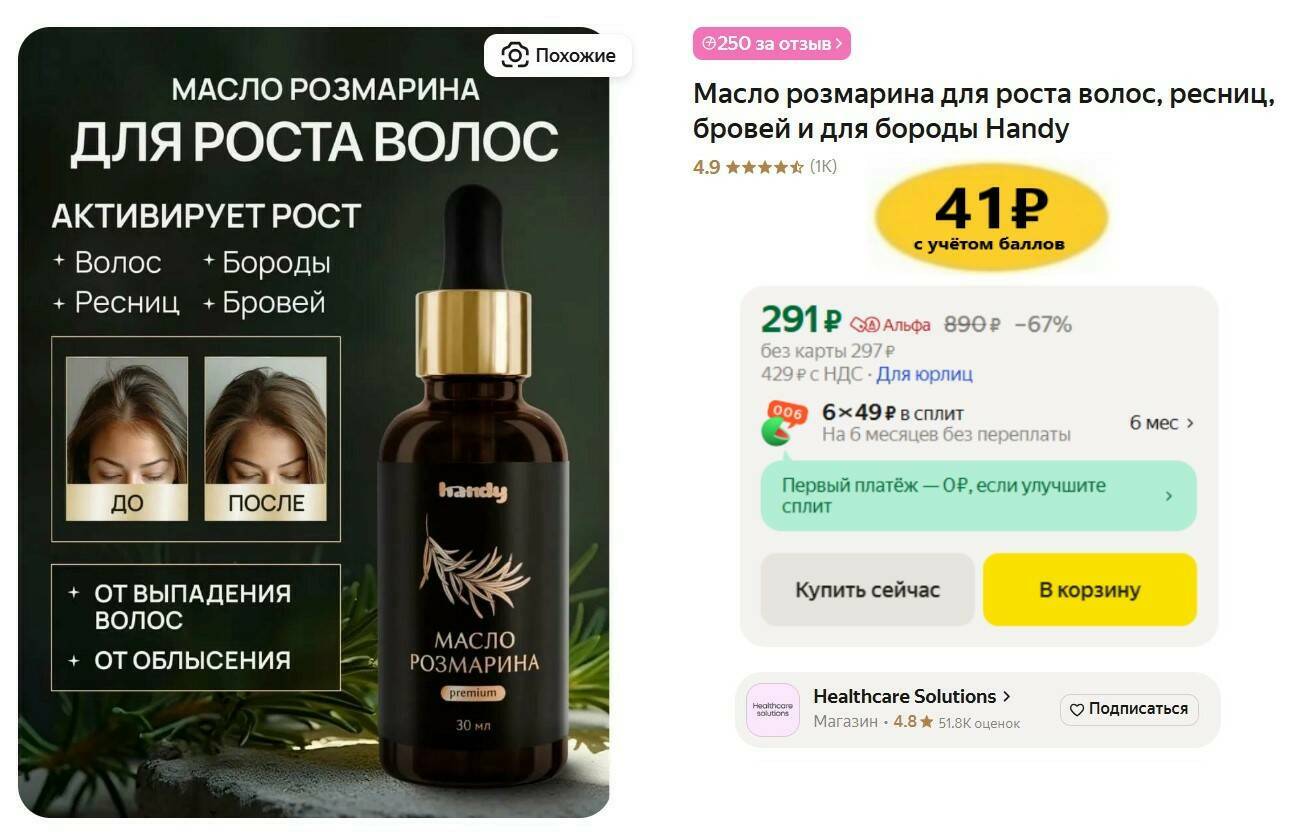
Task: Subscribe to the store with Подписаться
Action: (1129, 709)
